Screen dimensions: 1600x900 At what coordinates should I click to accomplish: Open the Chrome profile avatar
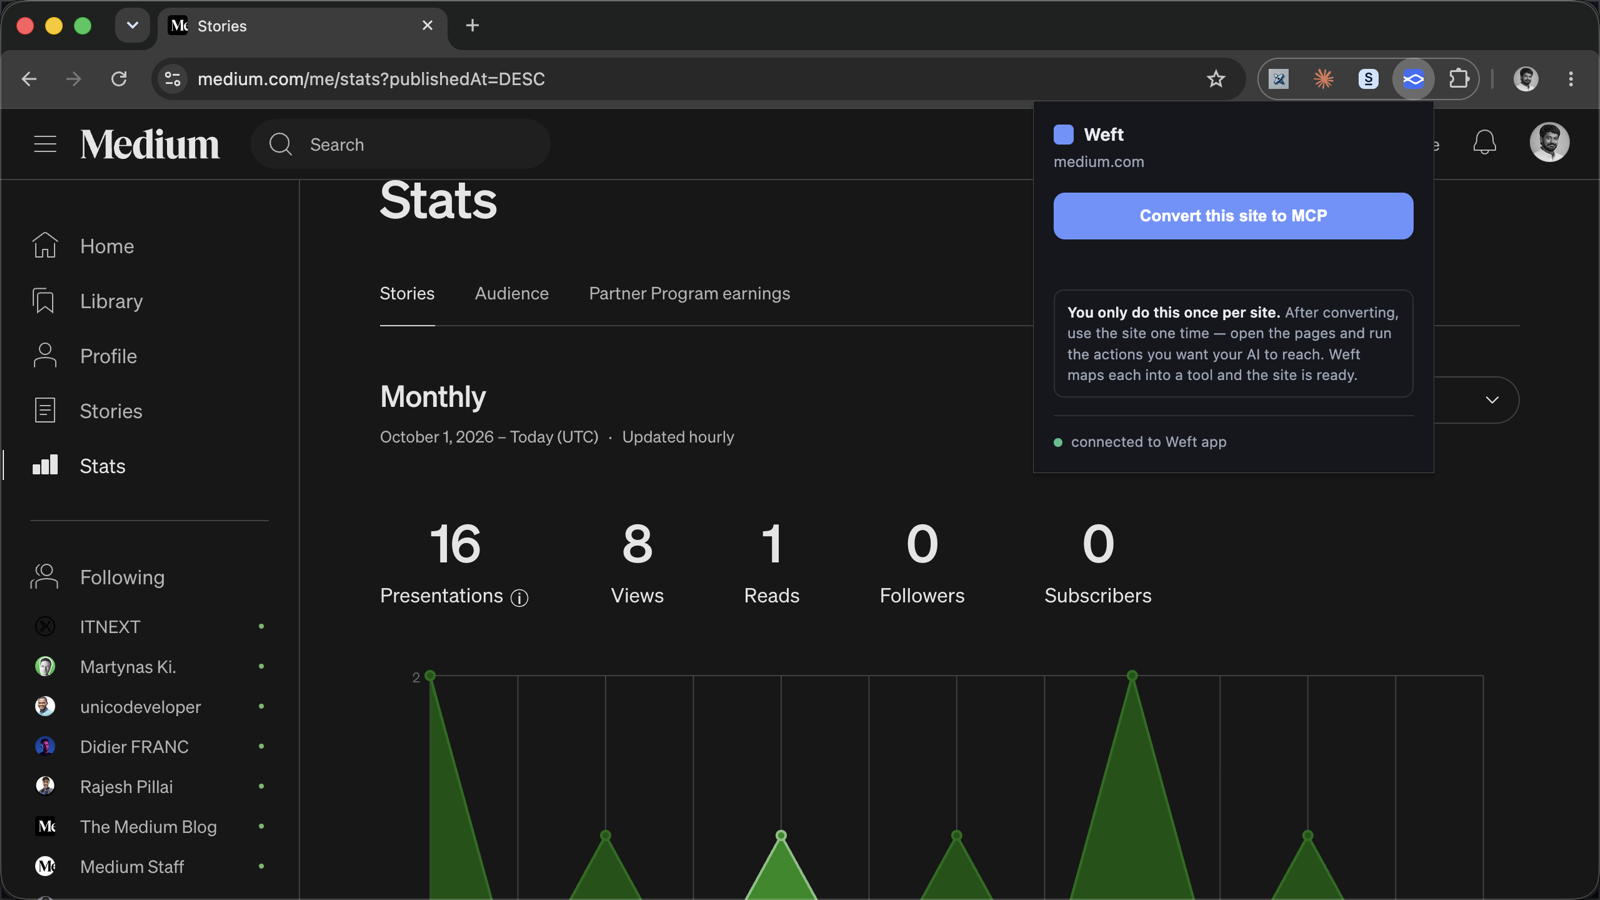click(x=1526, y=79)
